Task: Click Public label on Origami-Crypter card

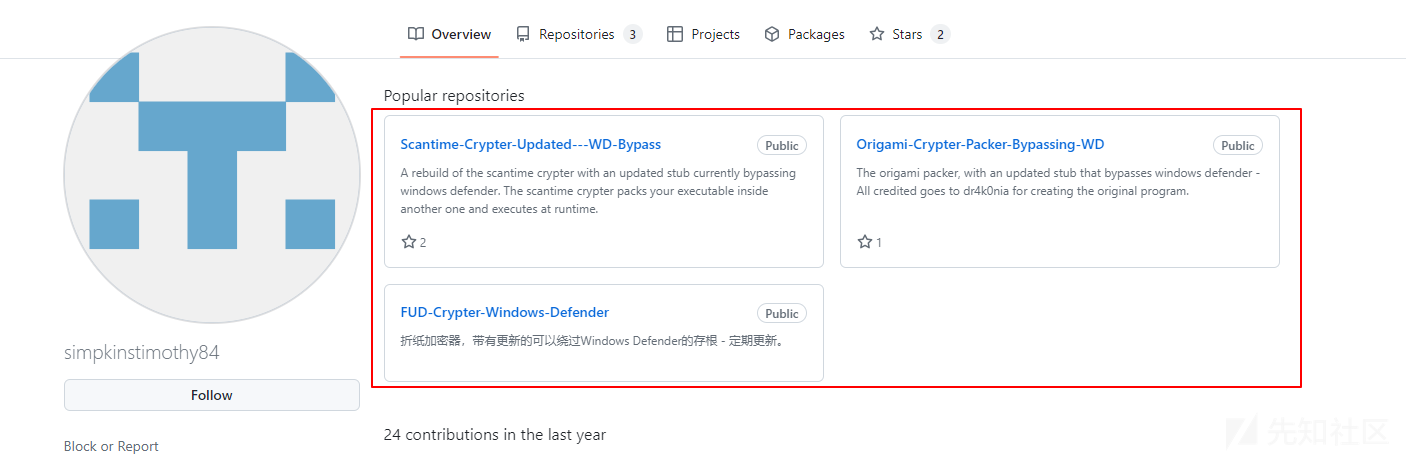Action: coord(1238,145)
